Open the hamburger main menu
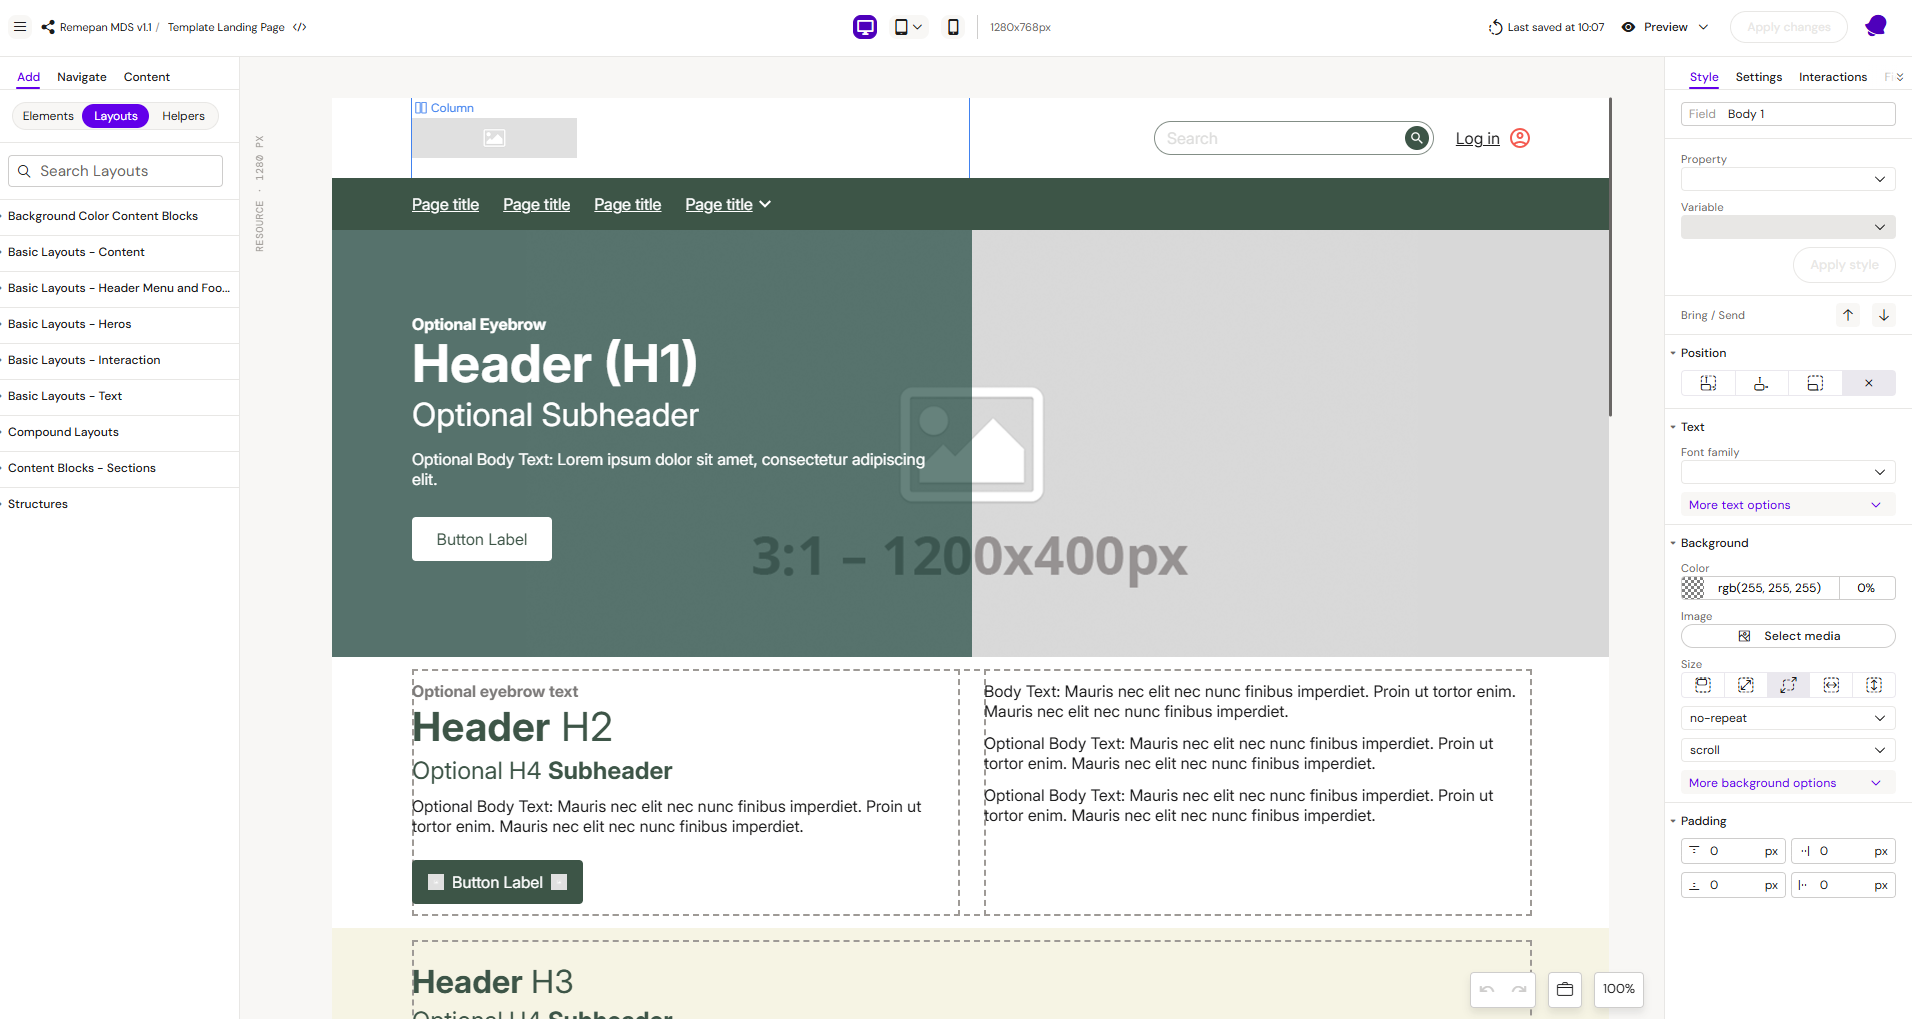Screen dimensions: 1912x1019 20,27
